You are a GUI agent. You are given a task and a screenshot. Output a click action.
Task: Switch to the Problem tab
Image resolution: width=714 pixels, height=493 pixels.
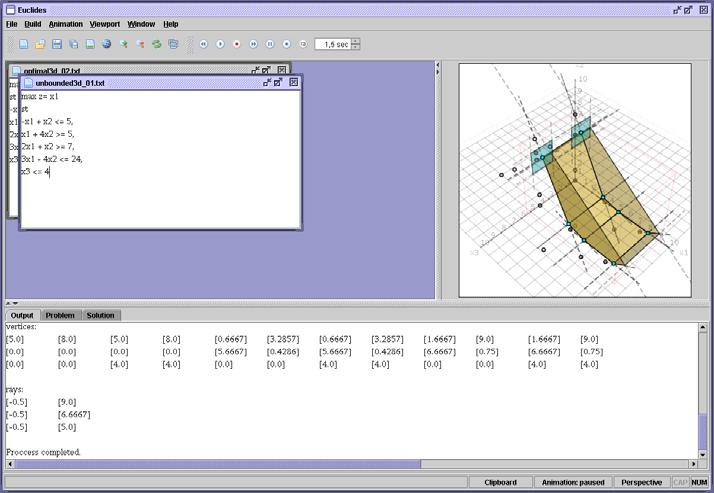(60, 315)
